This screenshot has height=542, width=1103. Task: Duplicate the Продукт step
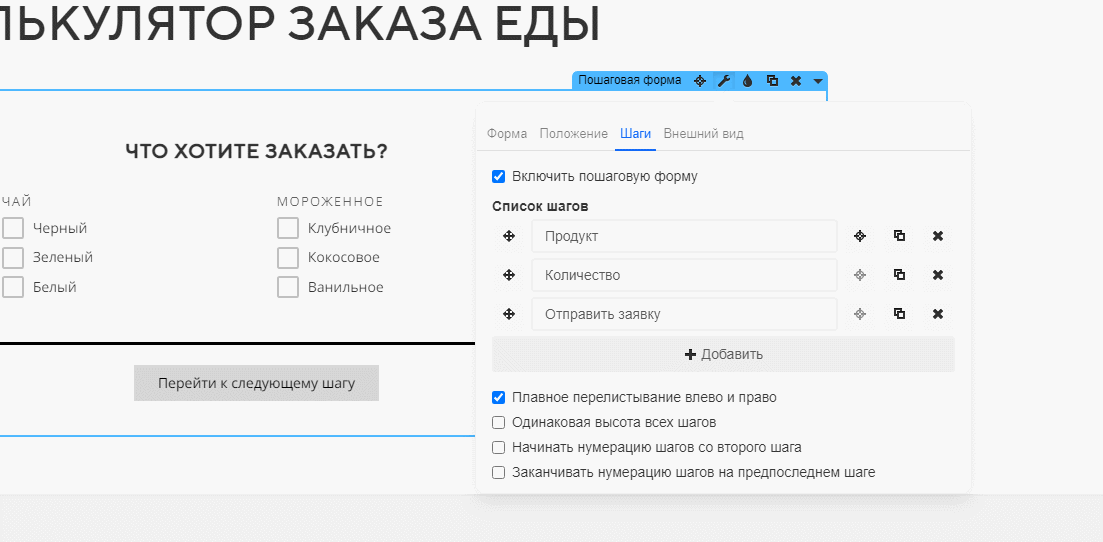(x=899, y=236)
